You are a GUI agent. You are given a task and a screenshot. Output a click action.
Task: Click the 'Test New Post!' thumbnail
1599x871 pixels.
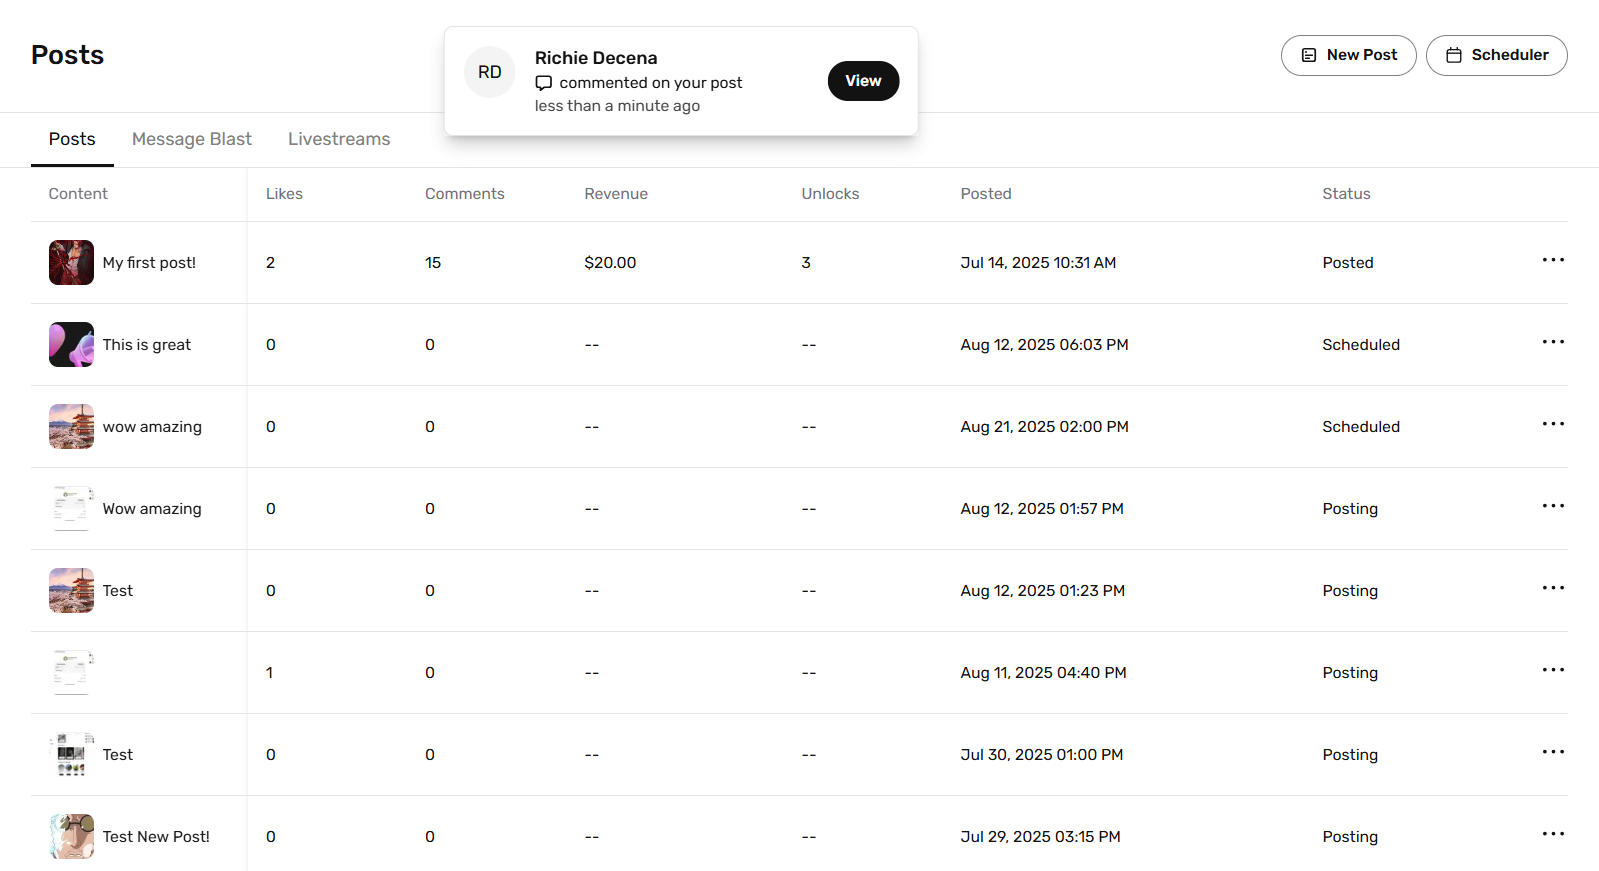pyautogui.click(x=71, y=836)
